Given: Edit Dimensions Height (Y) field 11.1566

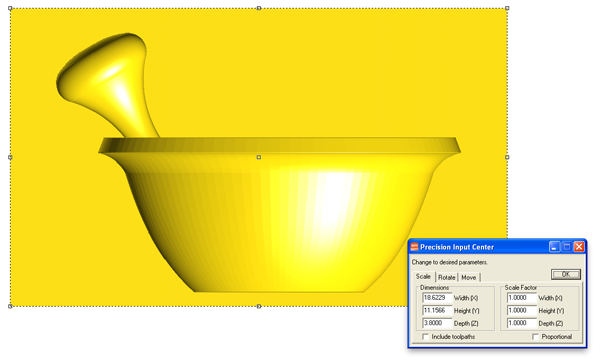Looking at the screenshot, I should coord(437,310).
